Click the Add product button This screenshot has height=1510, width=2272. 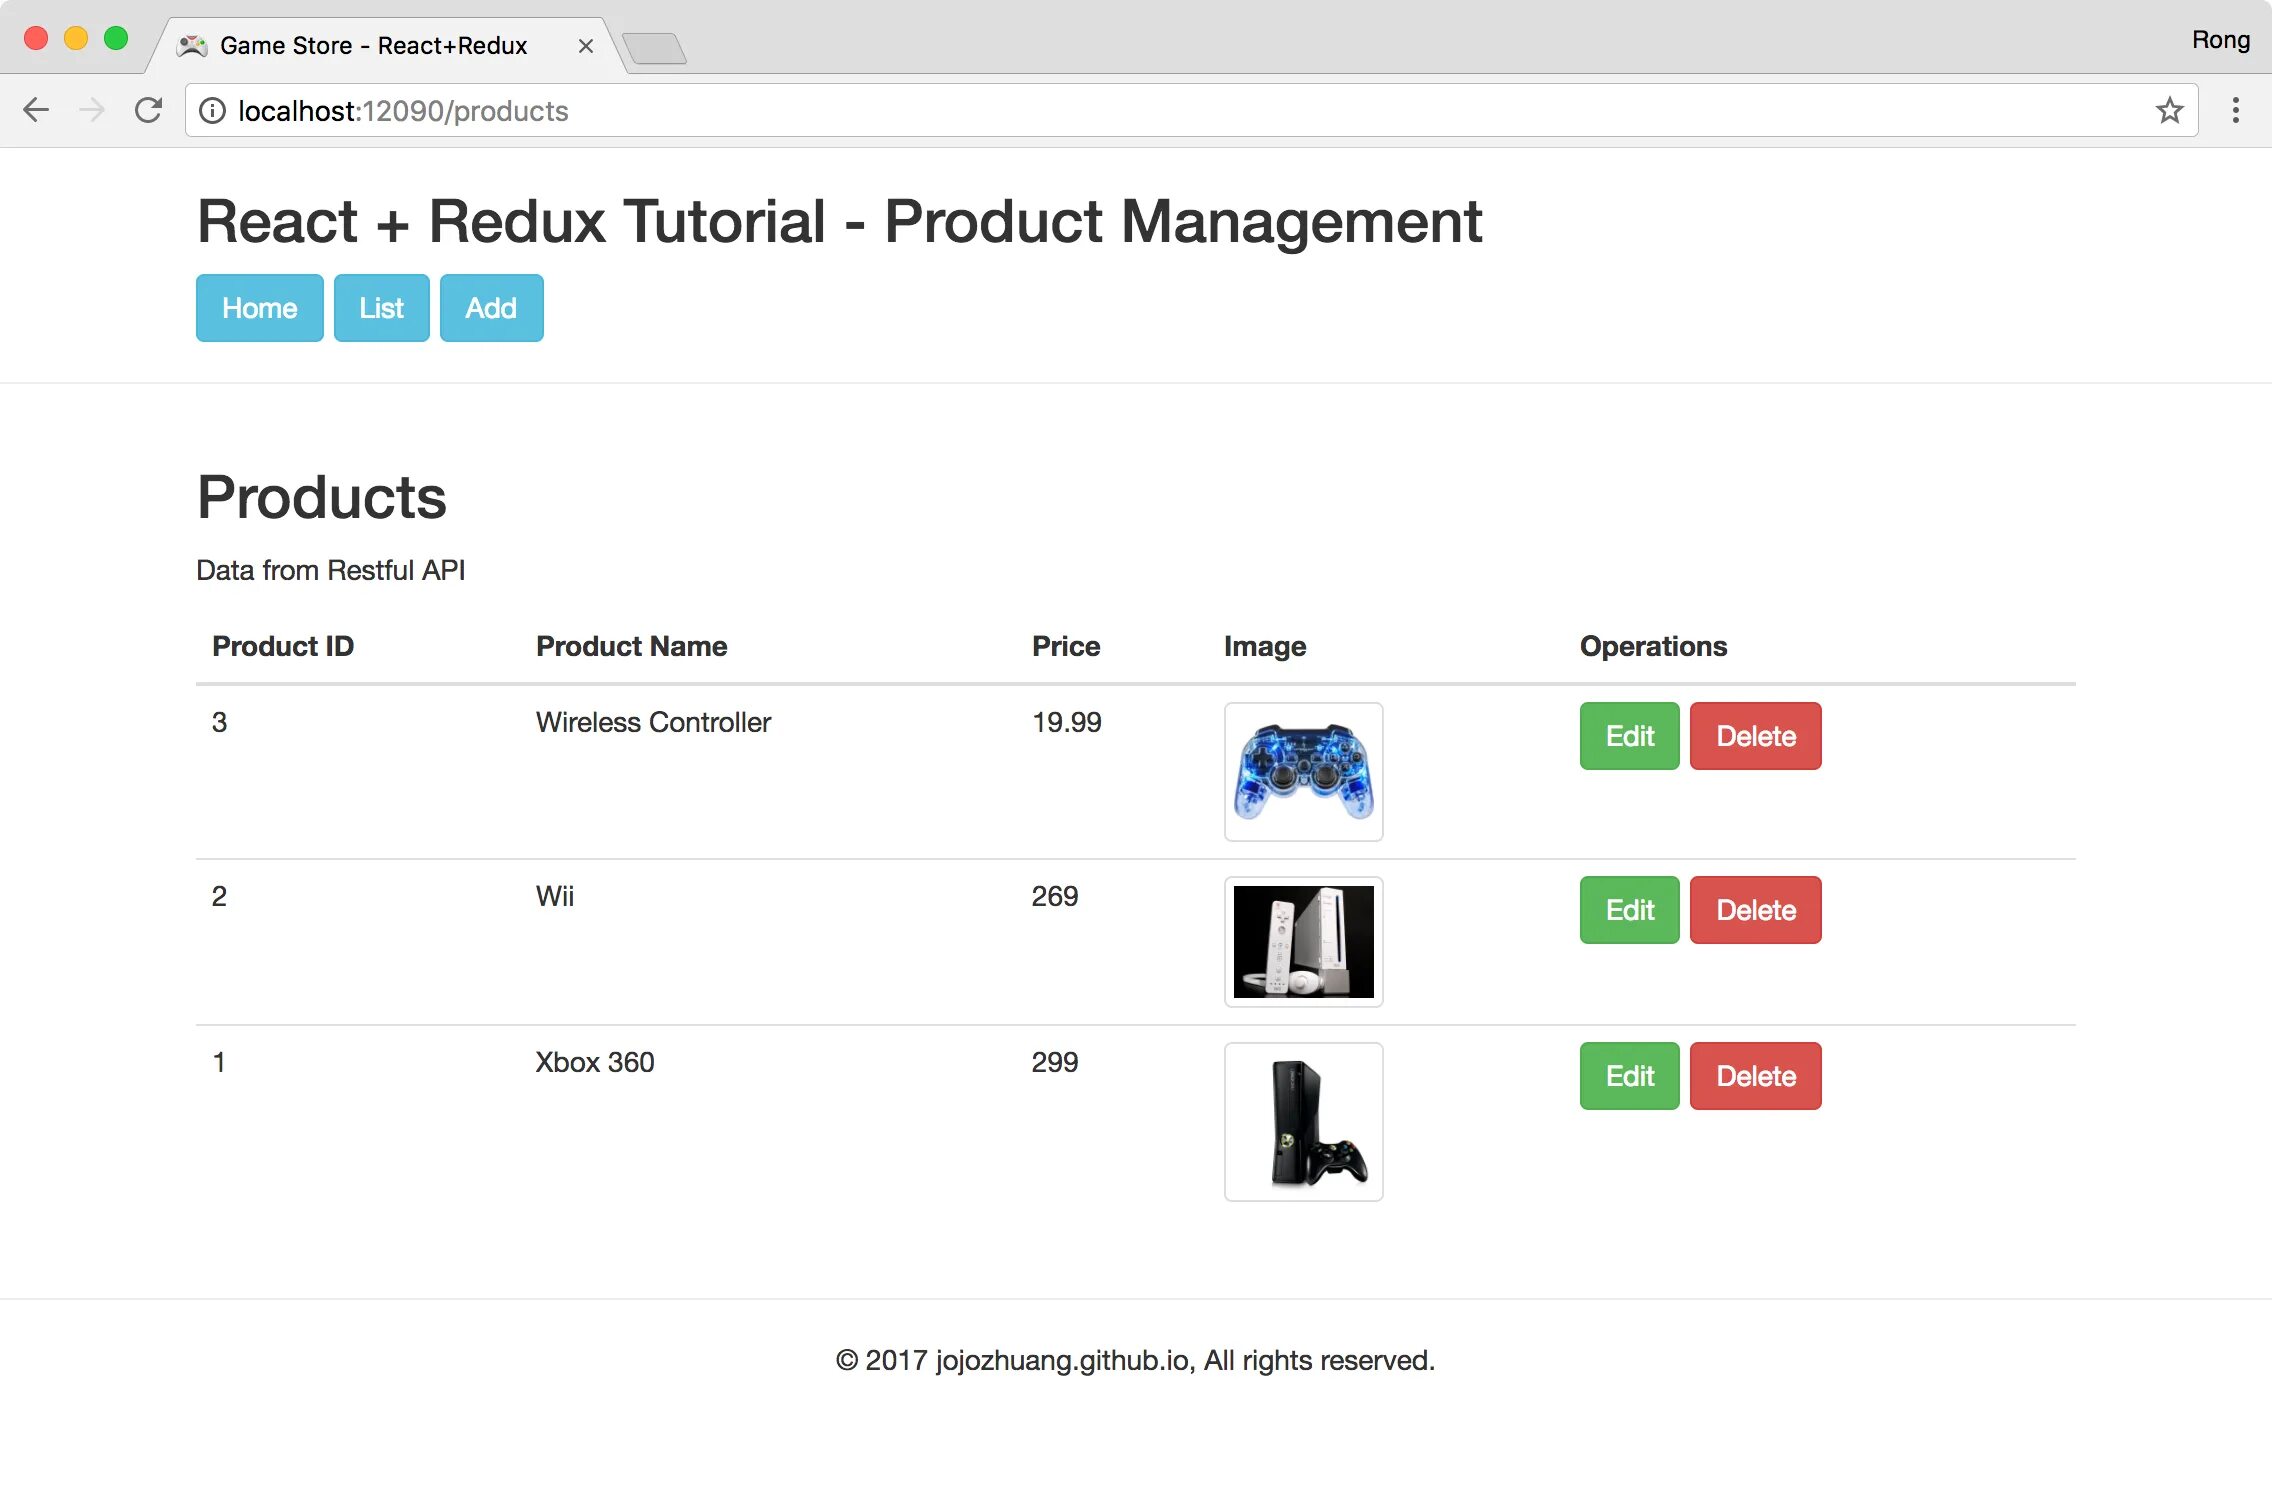(x=491, y=308)
